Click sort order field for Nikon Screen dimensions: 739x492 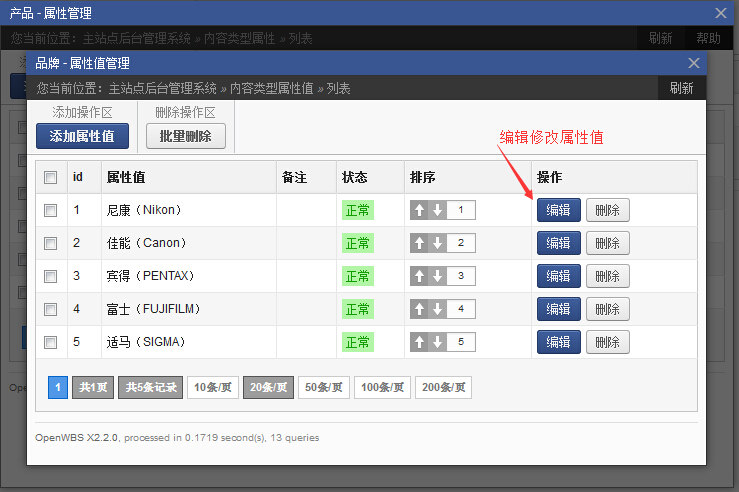click(x=461, y=210)
